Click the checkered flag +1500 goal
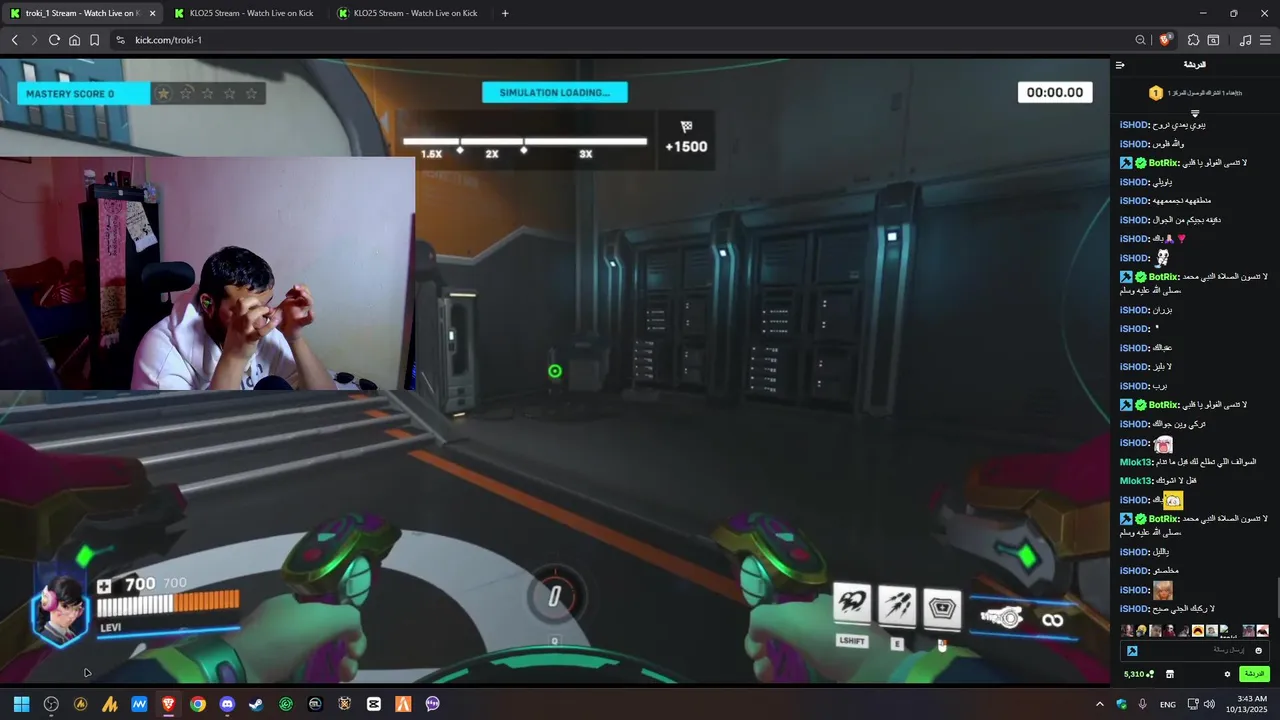This screenshot has height=720, width=1280. click(x=686, y=137)
